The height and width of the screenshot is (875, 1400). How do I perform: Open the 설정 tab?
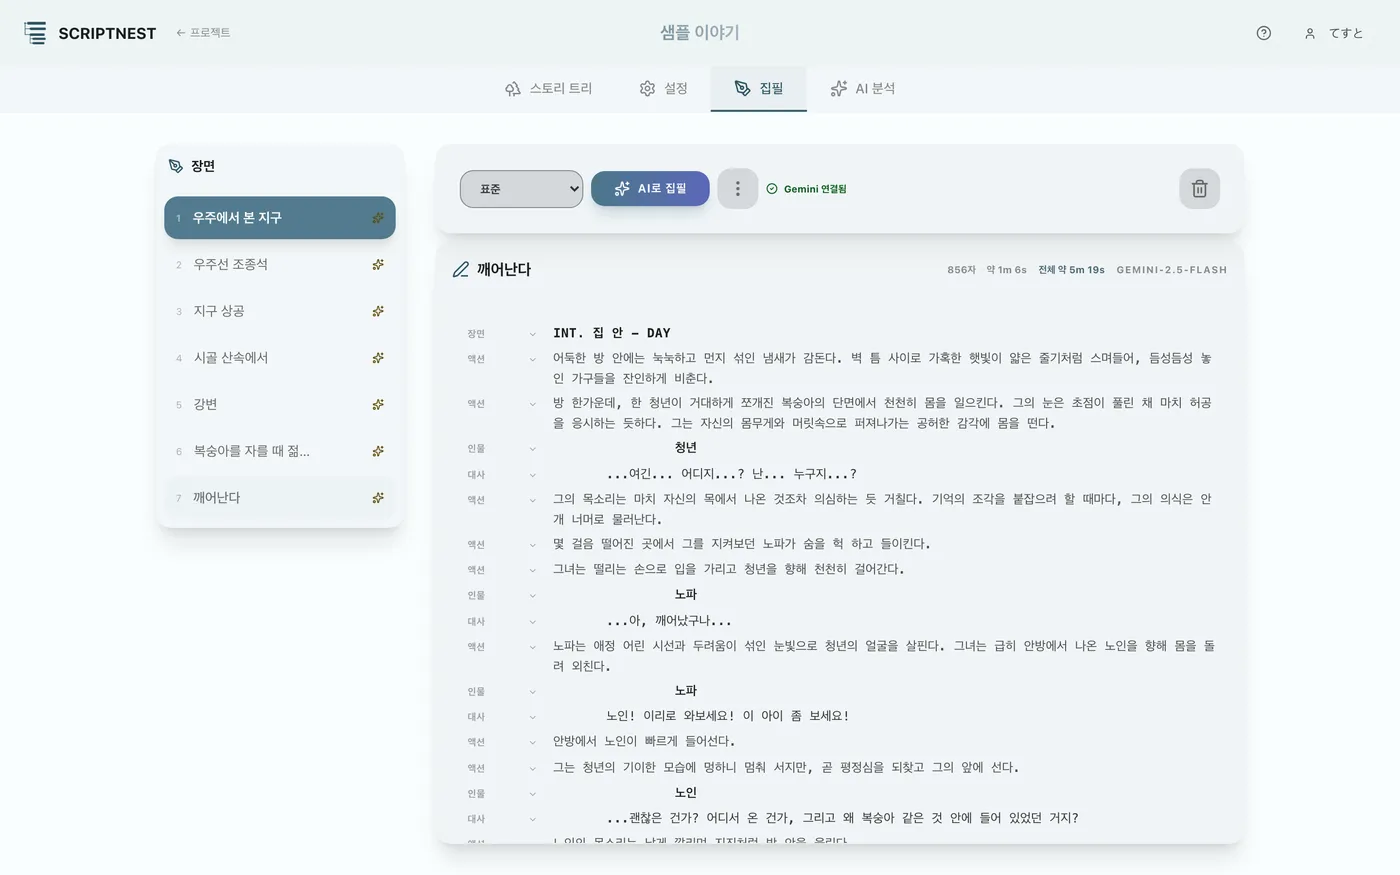click(x=663, y=88)
